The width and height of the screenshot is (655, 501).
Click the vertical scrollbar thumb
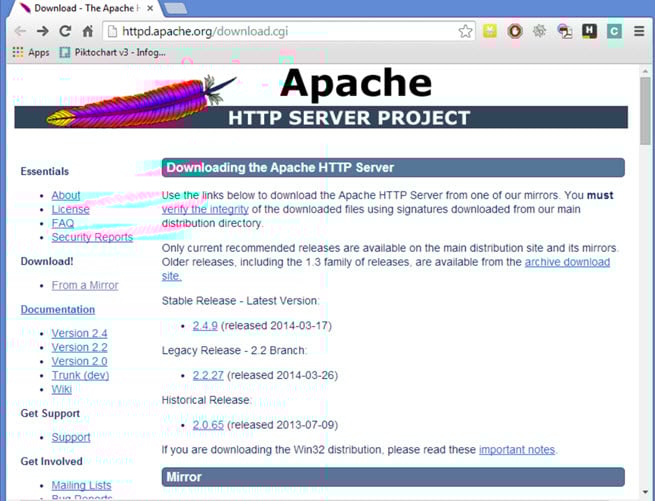click(x=645, y=111)
